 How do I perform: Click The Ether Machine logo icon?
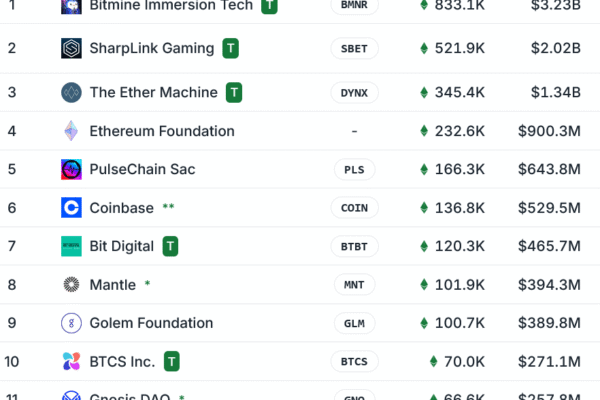[x=72, y=93]
